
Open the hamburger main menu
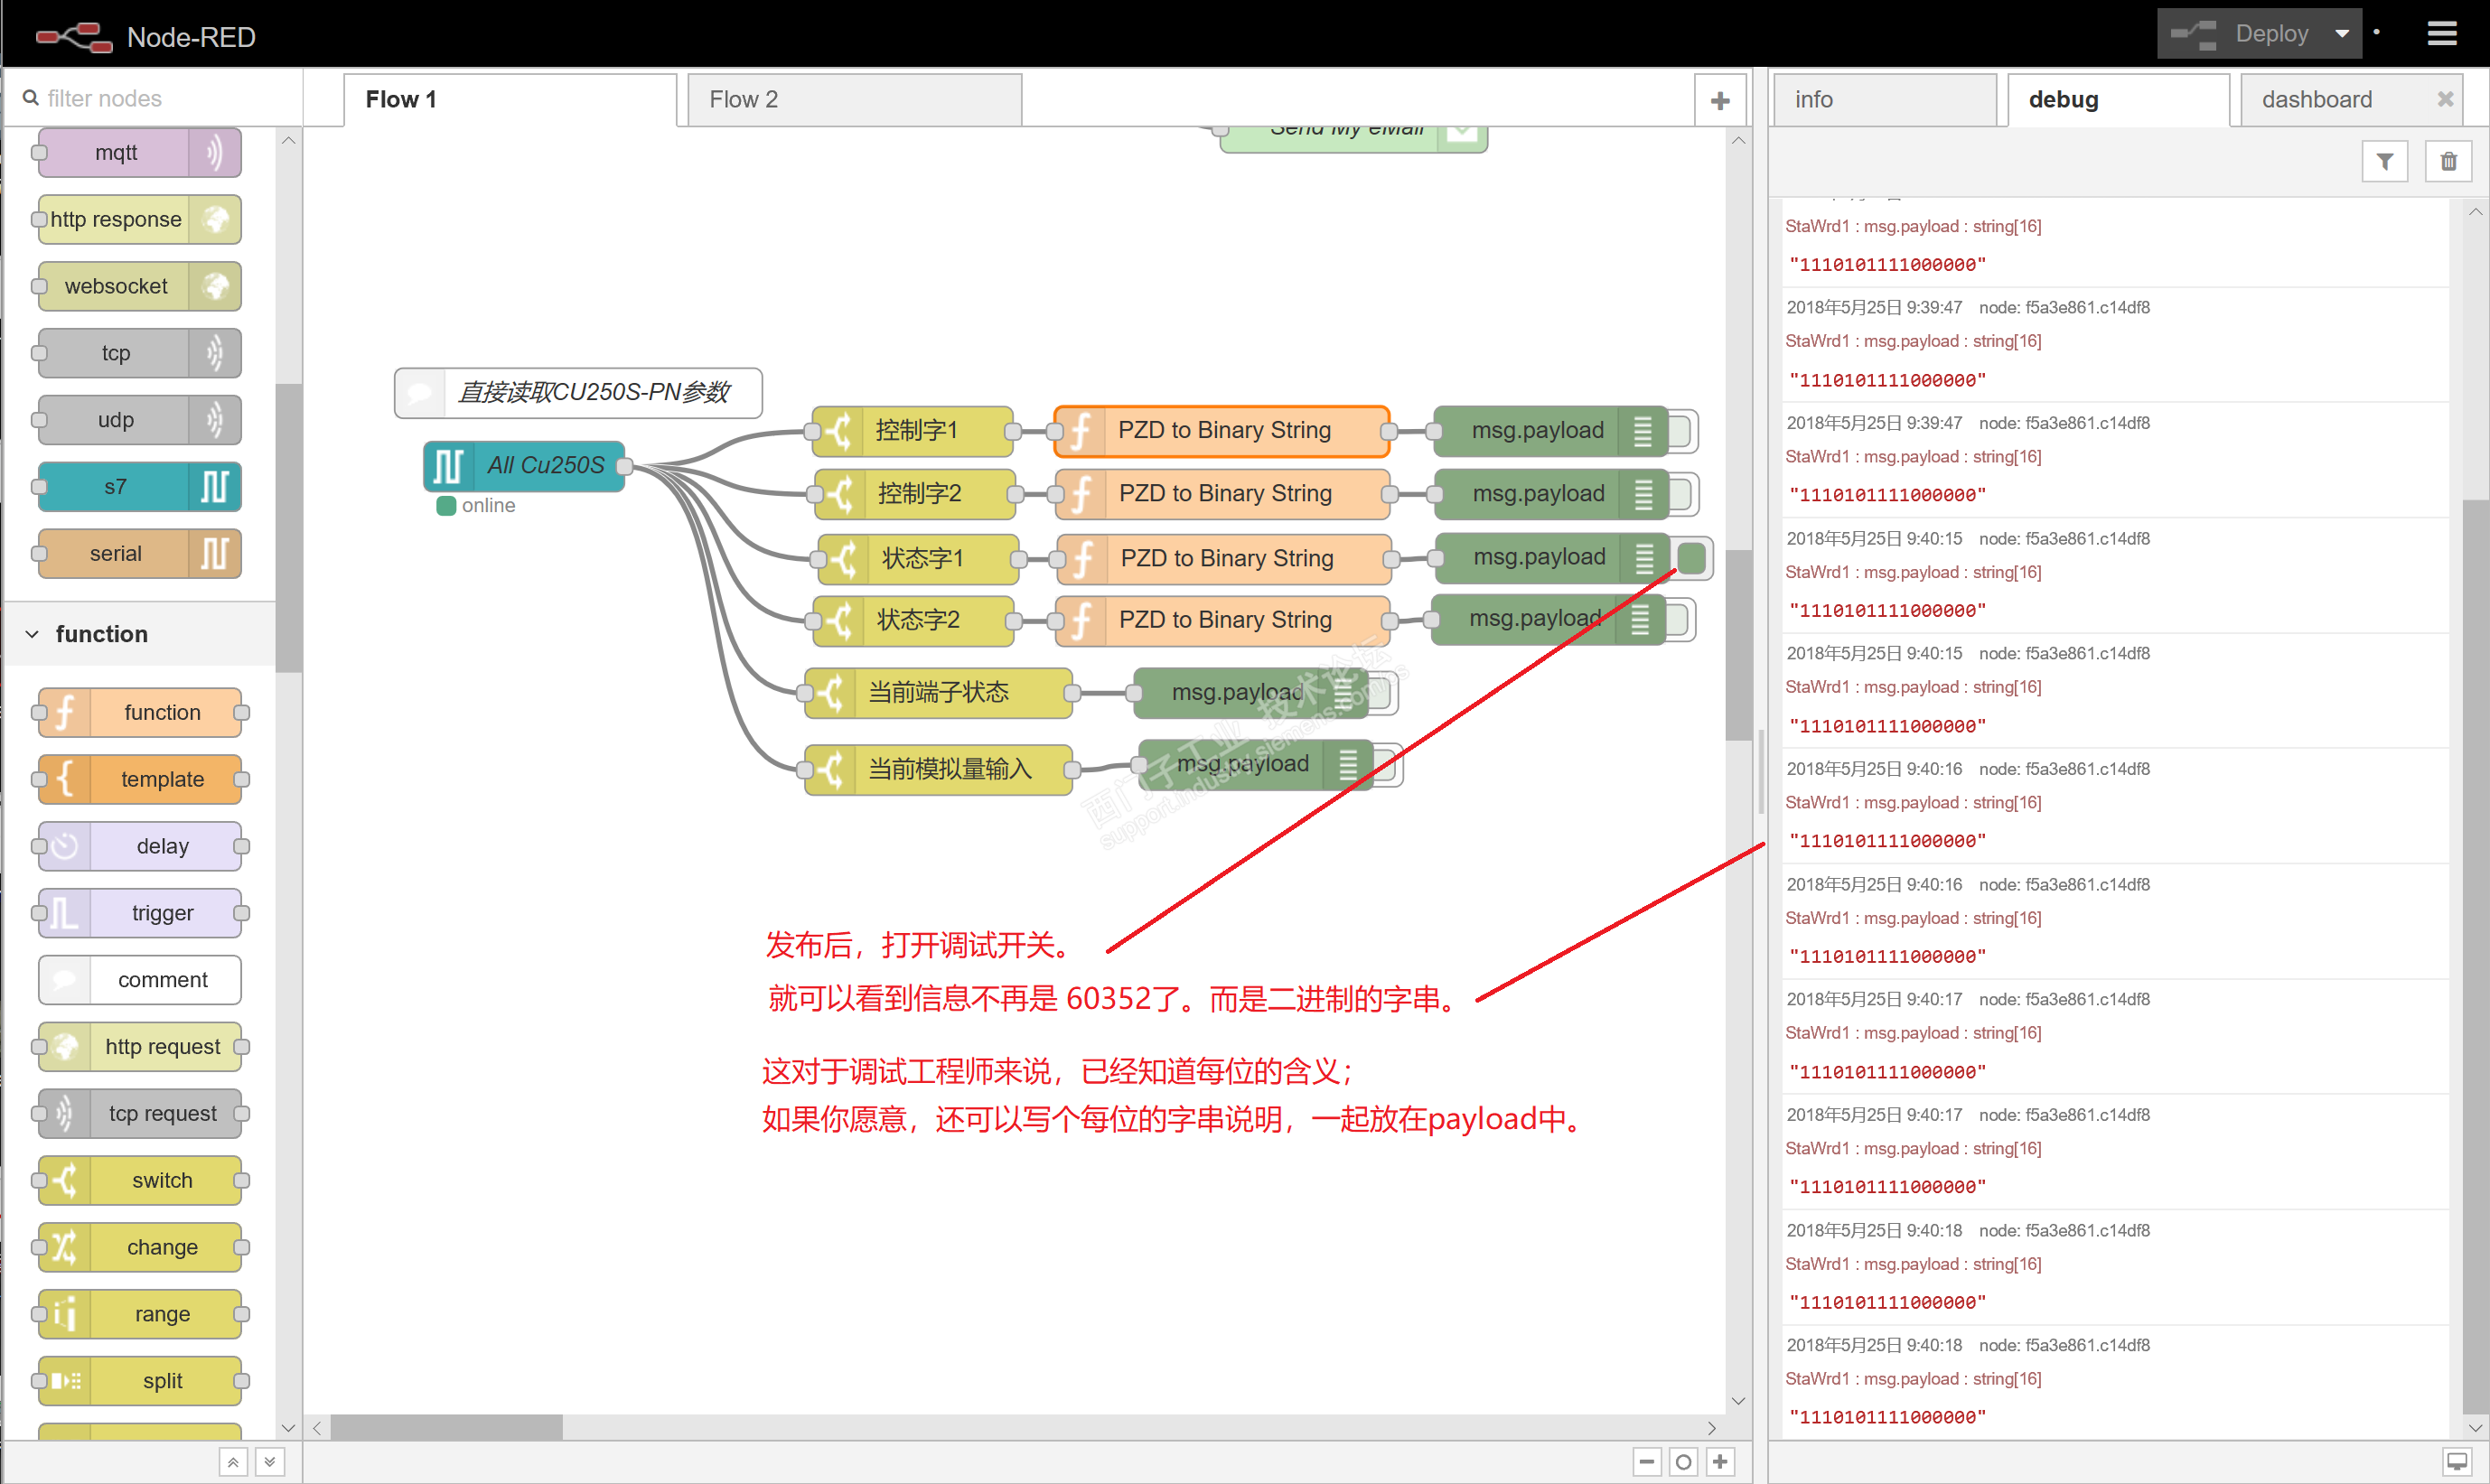click(x=2441, y=34)
